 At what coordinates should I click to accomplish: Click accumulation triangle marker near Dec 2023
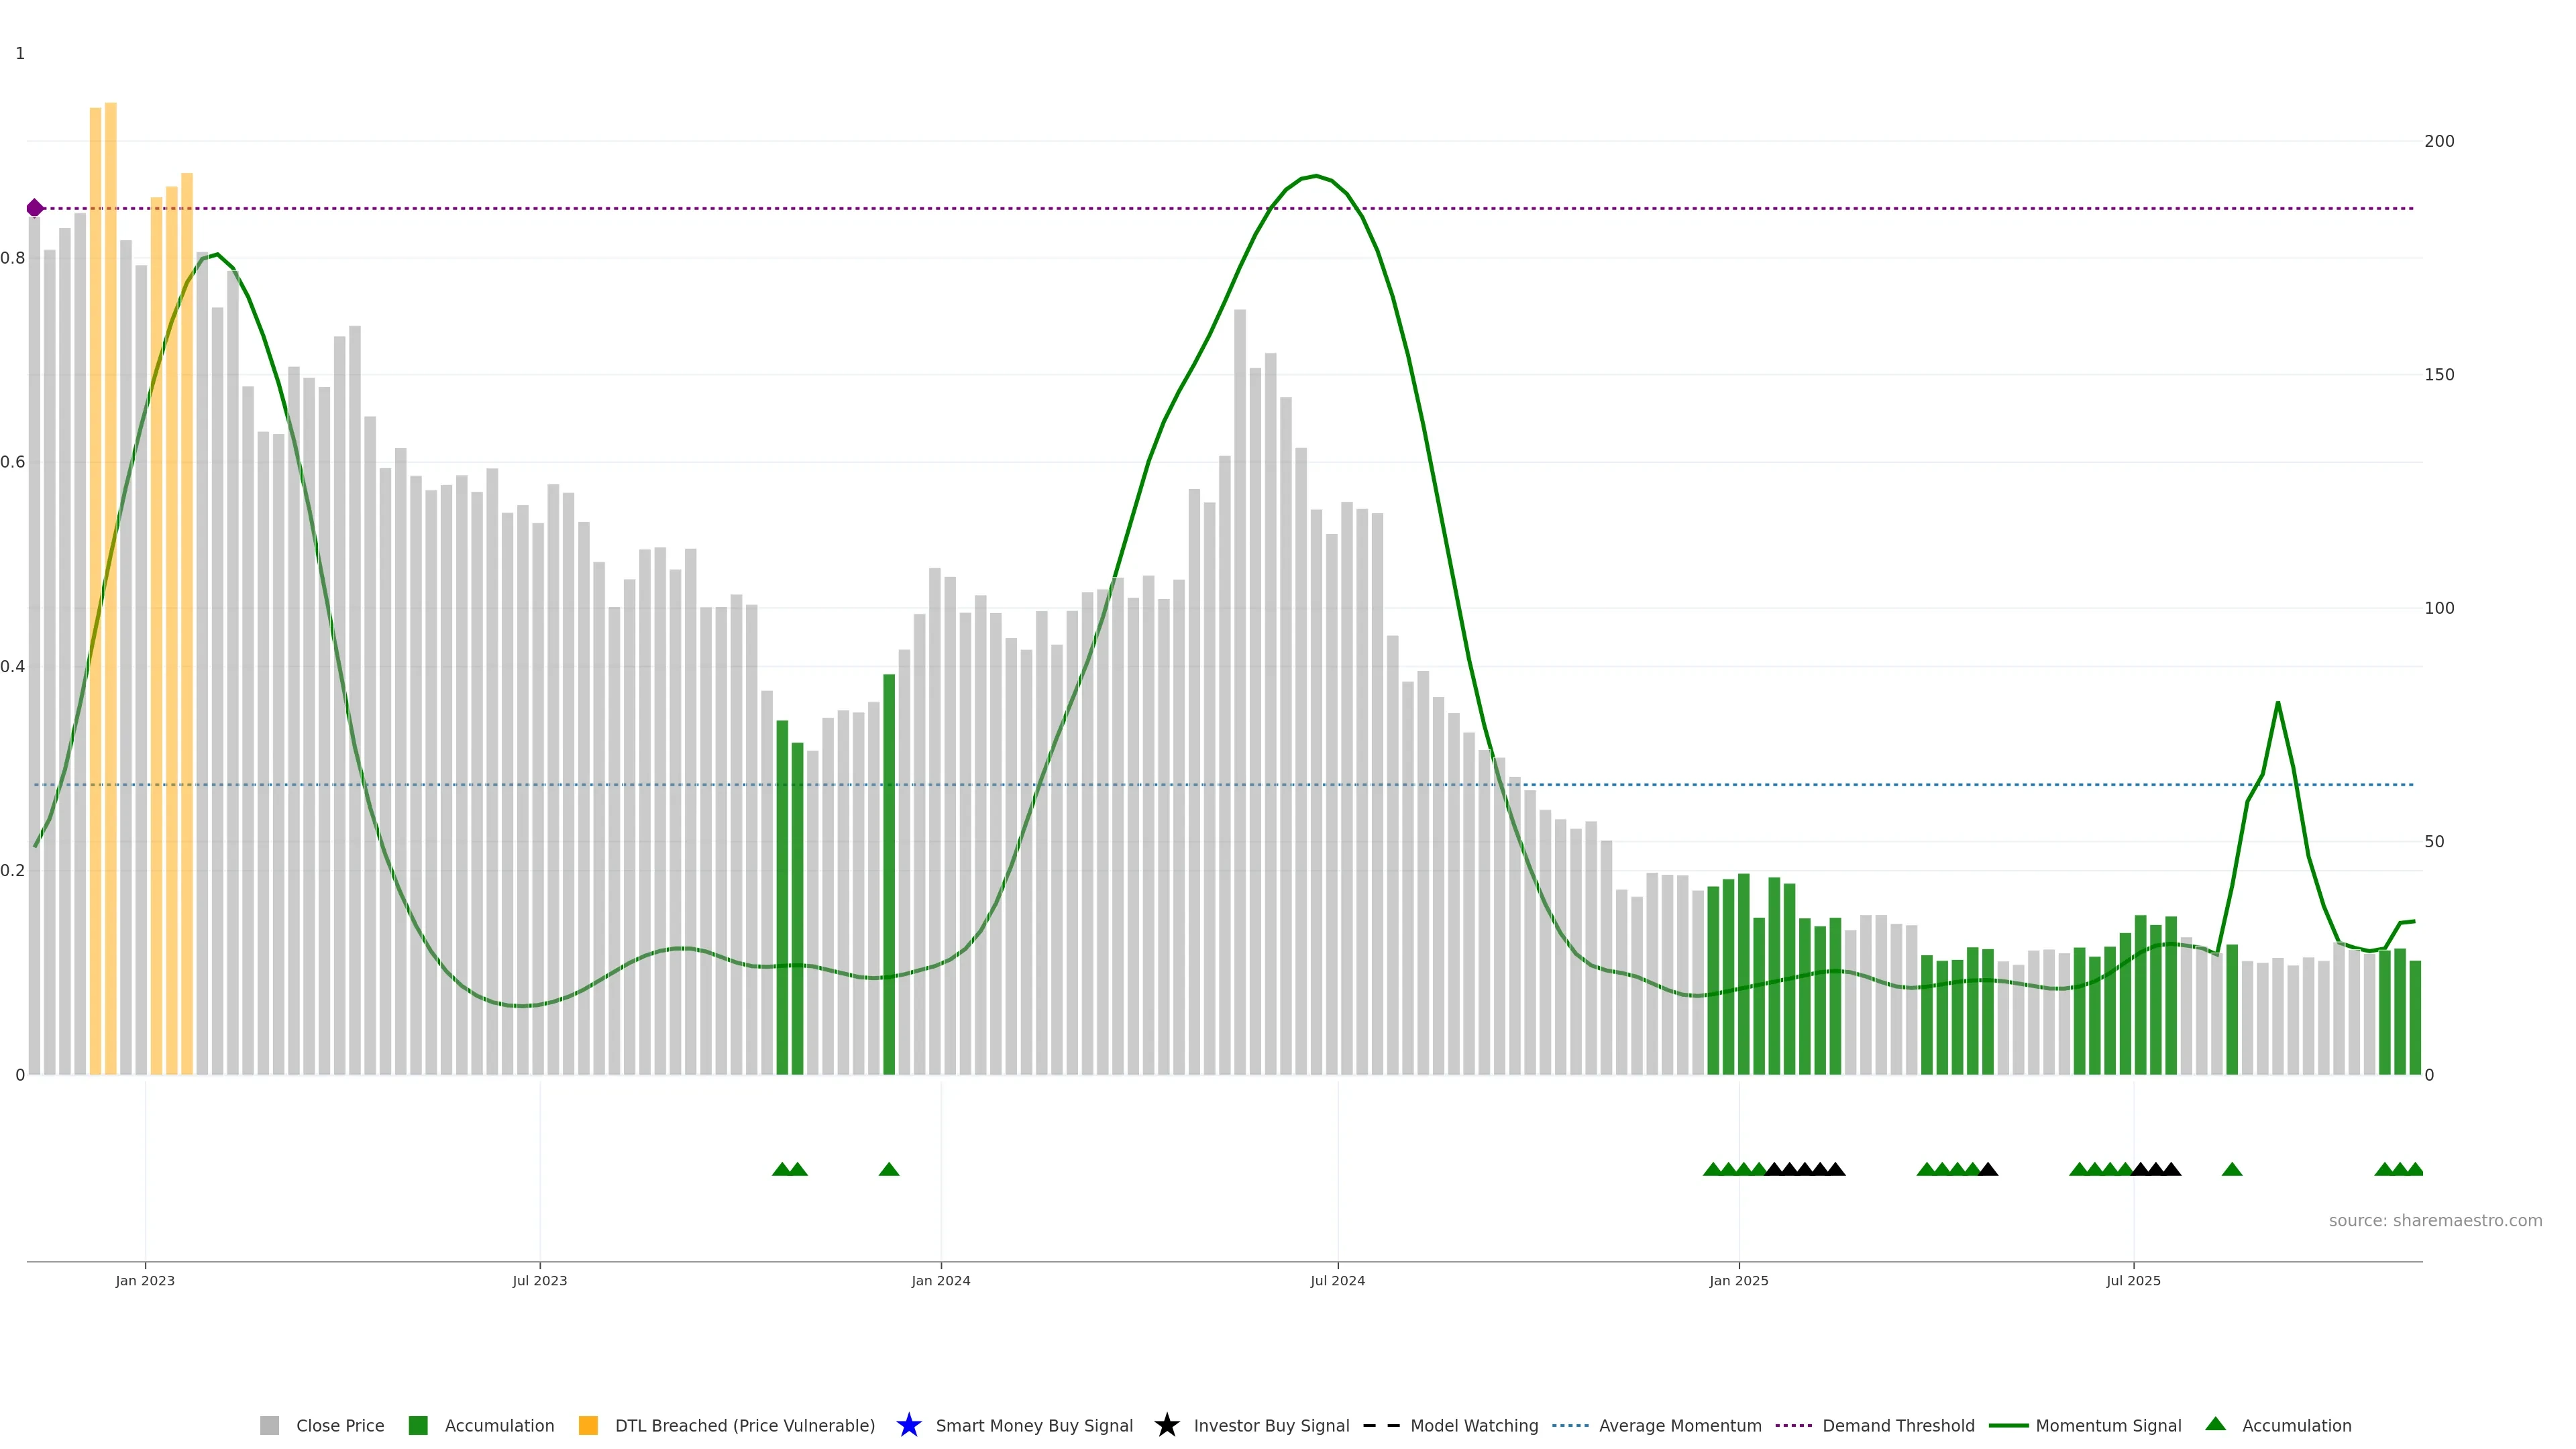(x=888, y=1169)
